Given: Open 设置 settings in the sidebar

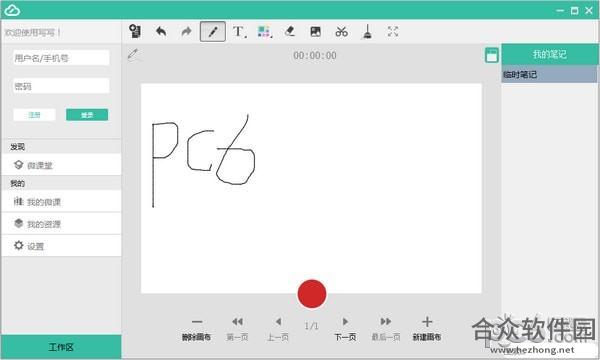Looking at the screenshot, I should (61, 246).
